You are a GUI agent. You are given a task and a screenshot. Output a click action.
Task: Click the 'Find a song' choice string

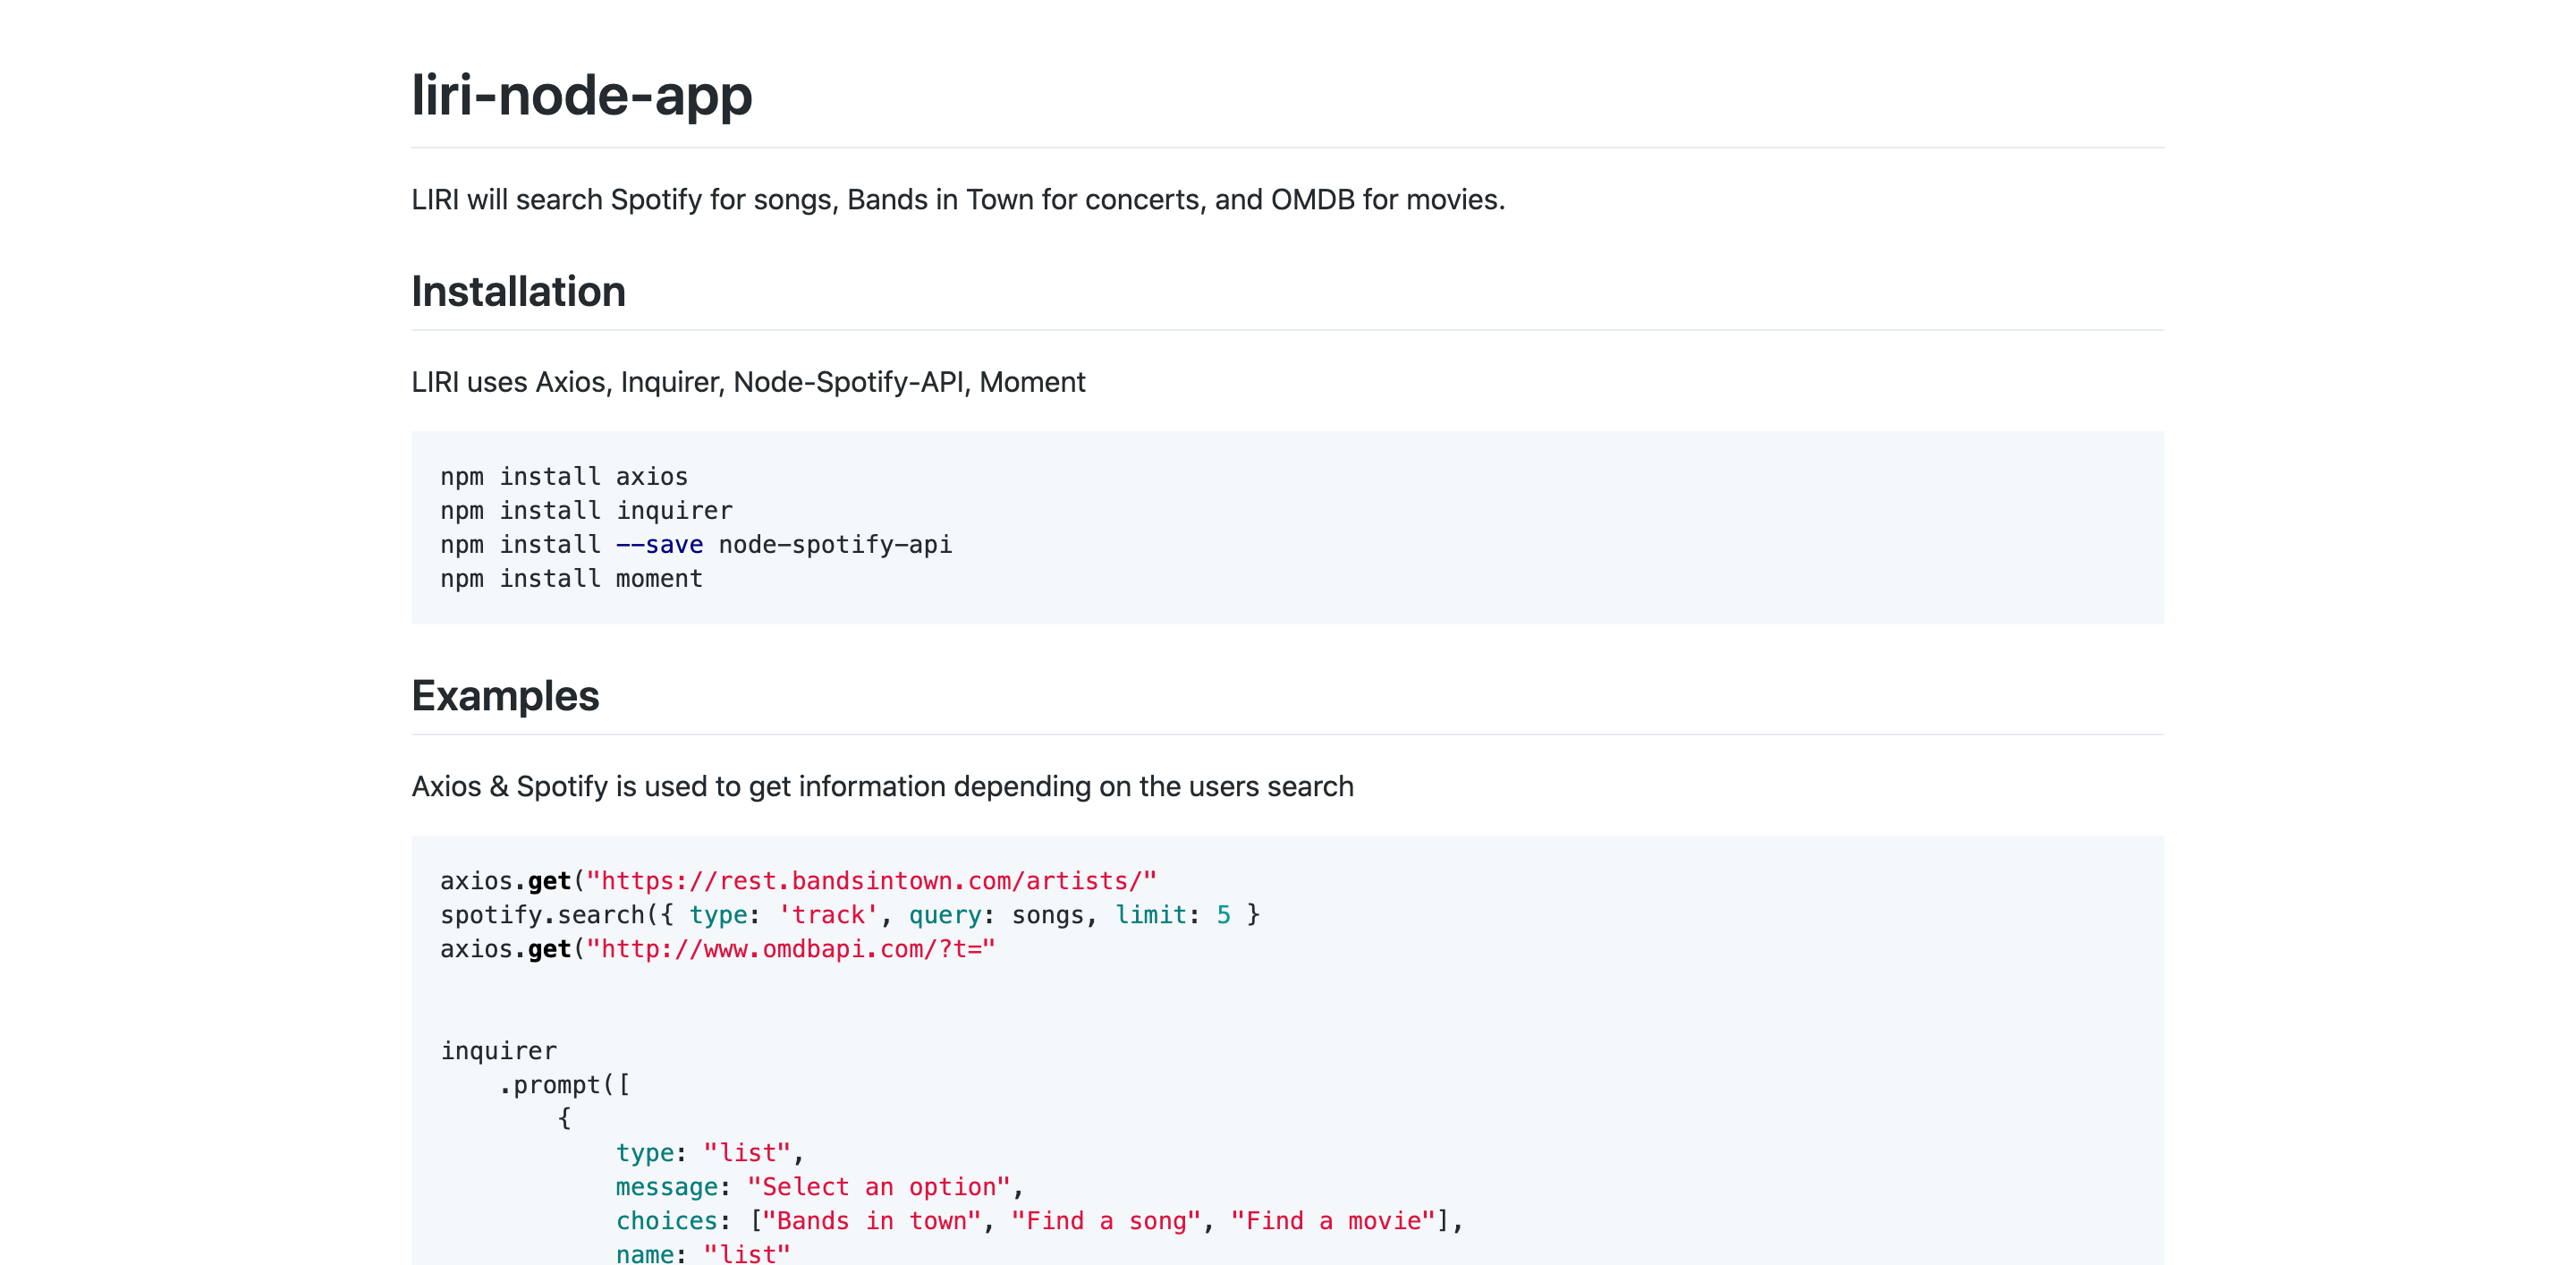[1106, 1220]
